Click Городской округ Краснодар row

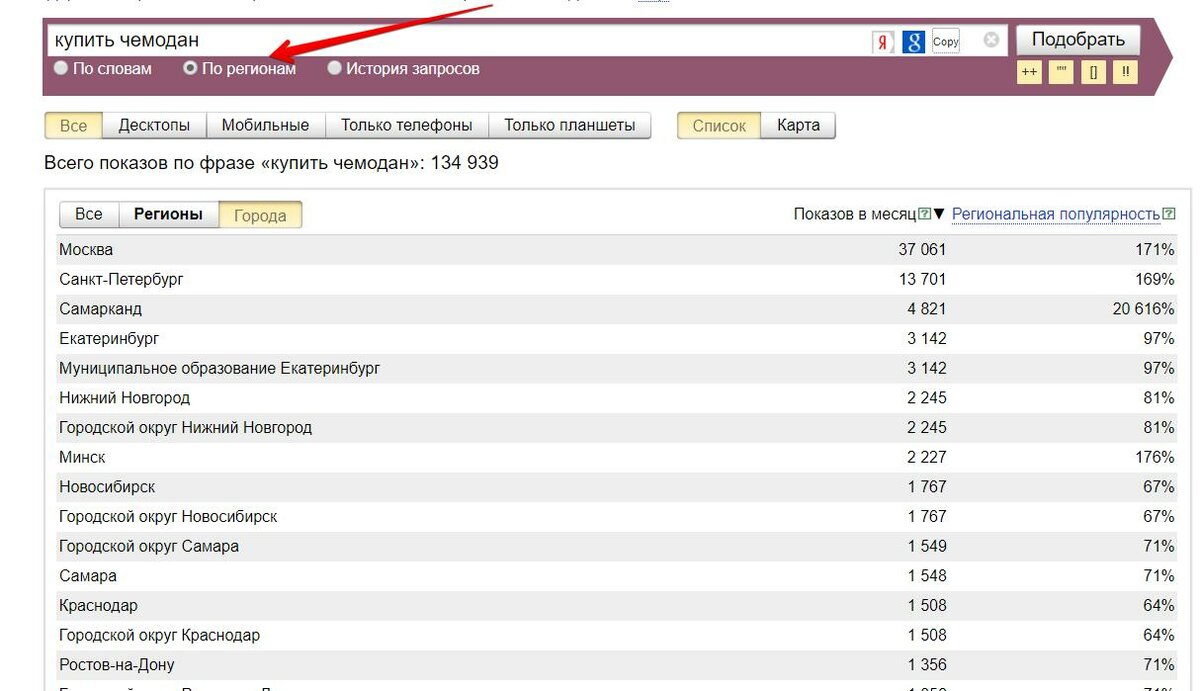coord(617,635)
